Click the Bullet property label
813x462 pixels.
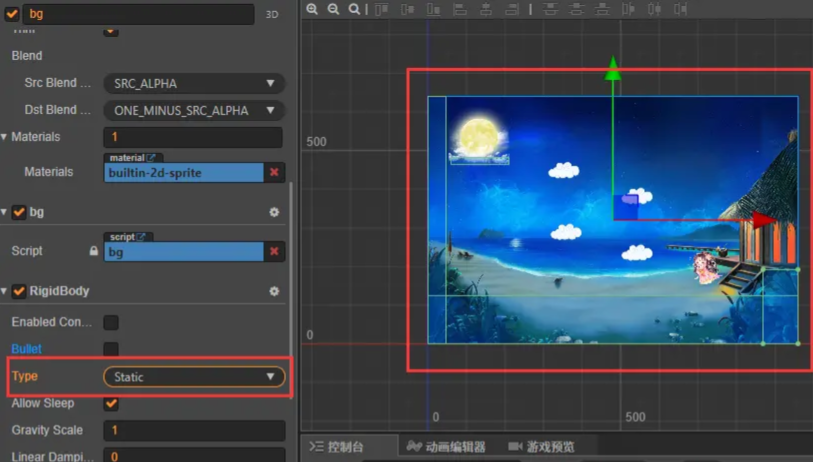coord(26,349)
